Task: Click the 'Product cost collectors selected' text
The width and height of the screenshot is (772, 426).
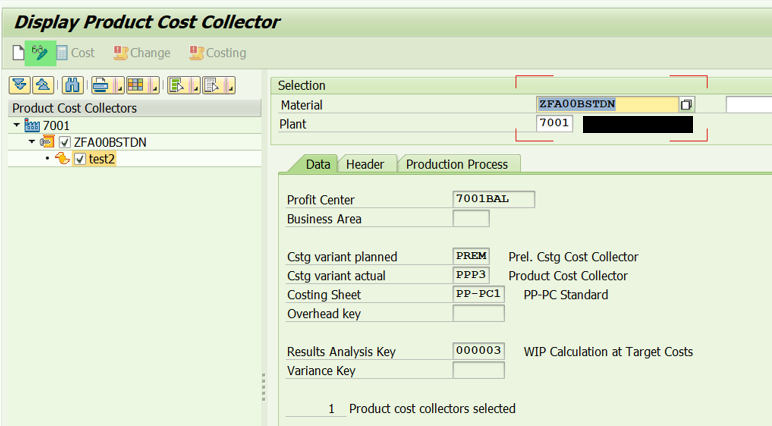Action: coord(432,409)
